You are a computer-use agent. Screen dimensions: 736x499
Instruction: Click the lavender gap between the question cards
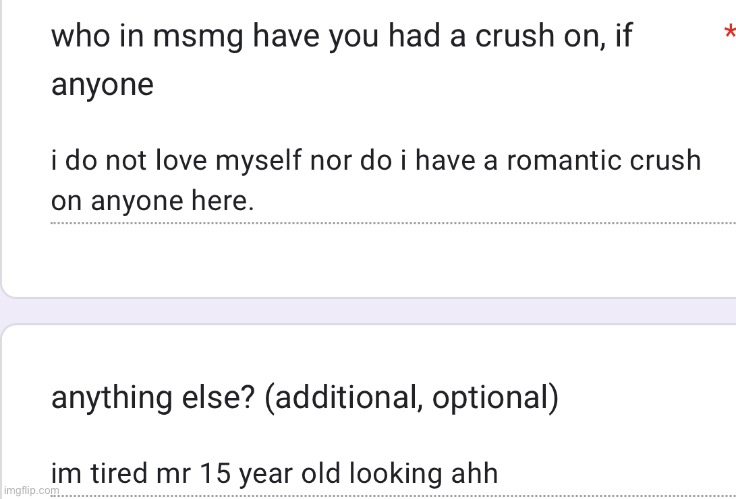[368, 311]
